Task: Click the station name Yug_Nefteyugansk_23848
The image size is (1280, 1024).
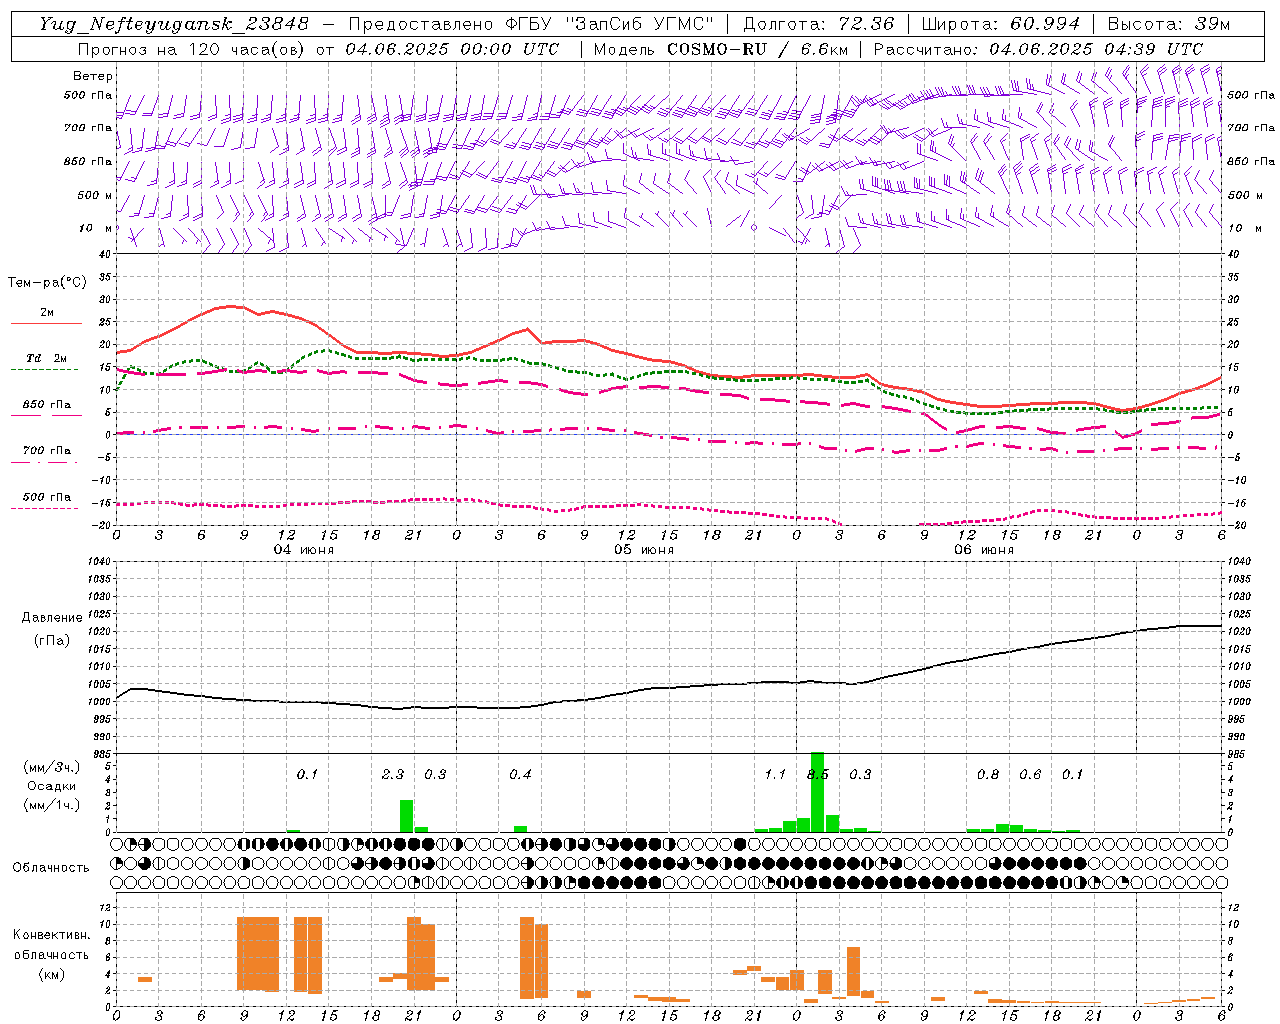Action: coord(174,24)
